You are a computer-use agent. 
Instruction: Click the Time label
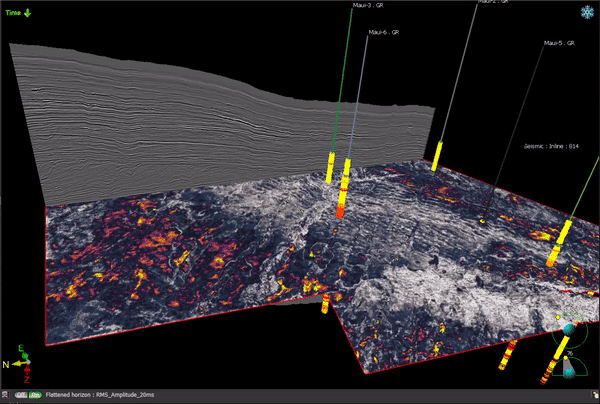coord(13,13)
